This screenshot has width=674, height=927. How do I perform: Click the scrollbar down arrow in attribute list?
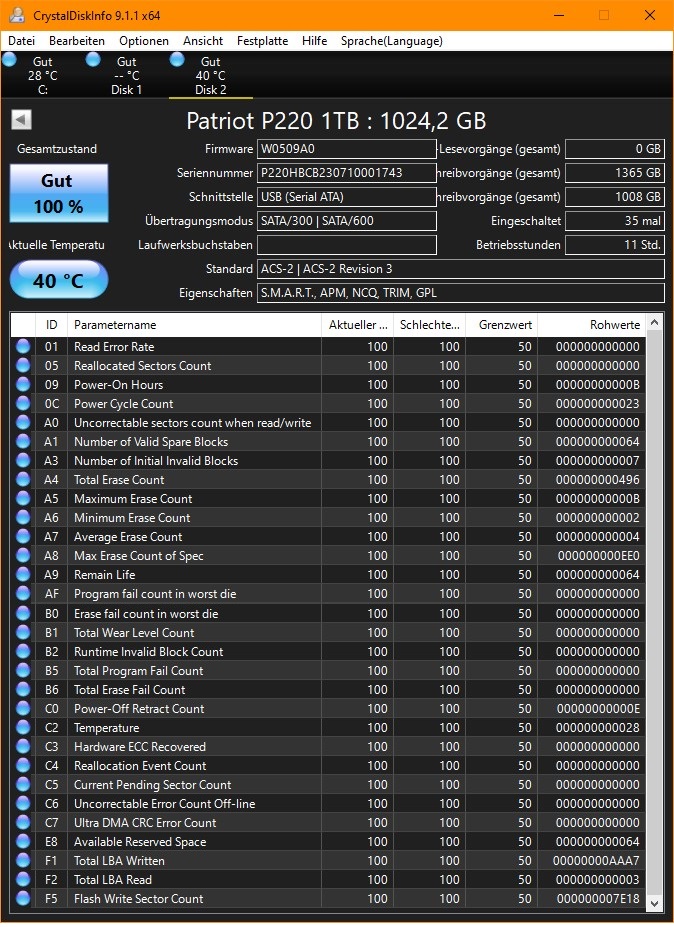(654, 903)
